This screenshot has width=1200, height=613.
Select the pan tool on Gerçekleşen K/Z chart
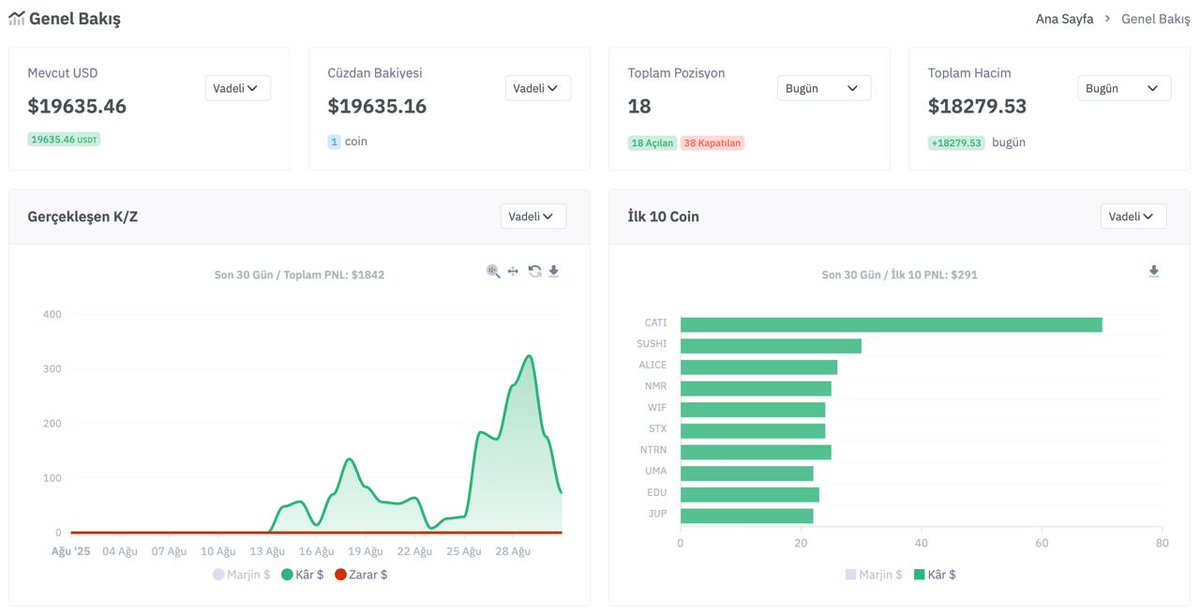tap(513, 271)
